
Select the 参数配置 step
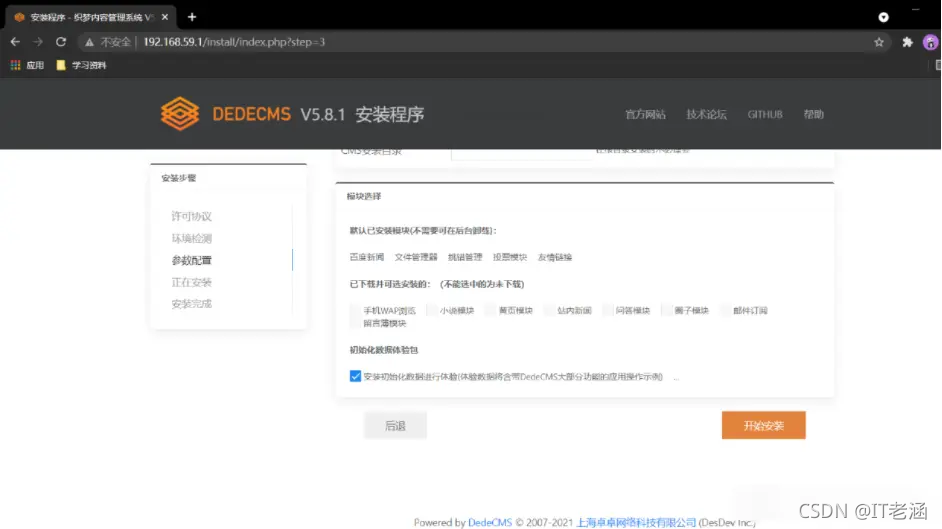[x=192, y=260]
